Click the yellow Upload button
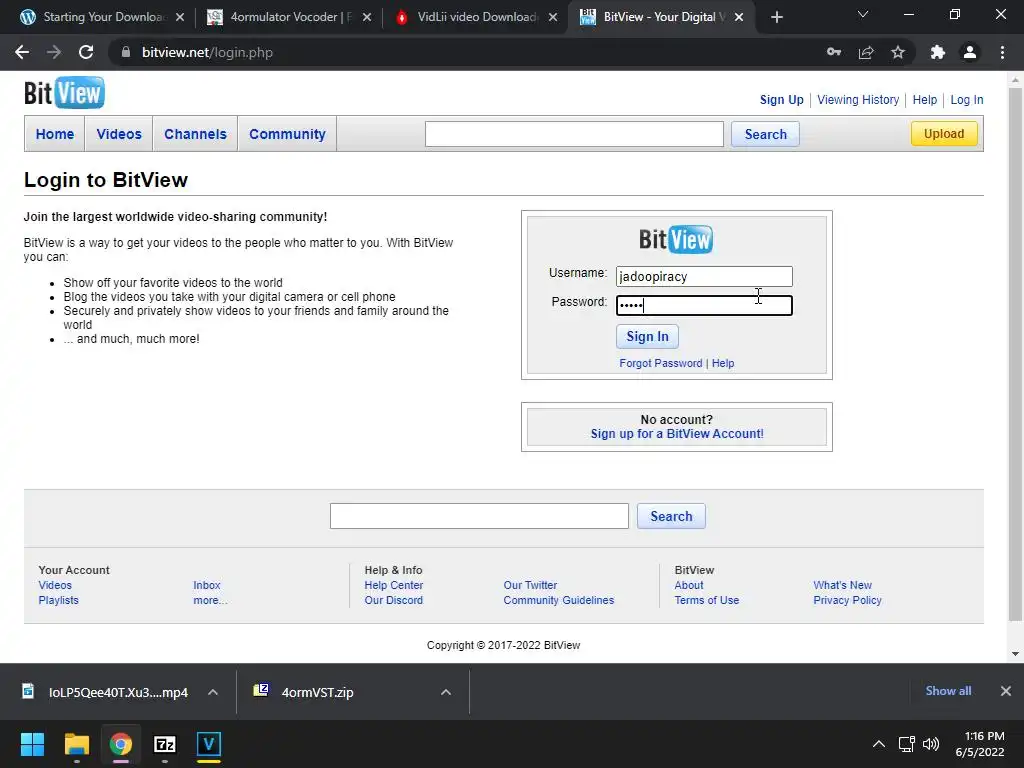 (944, 133)
